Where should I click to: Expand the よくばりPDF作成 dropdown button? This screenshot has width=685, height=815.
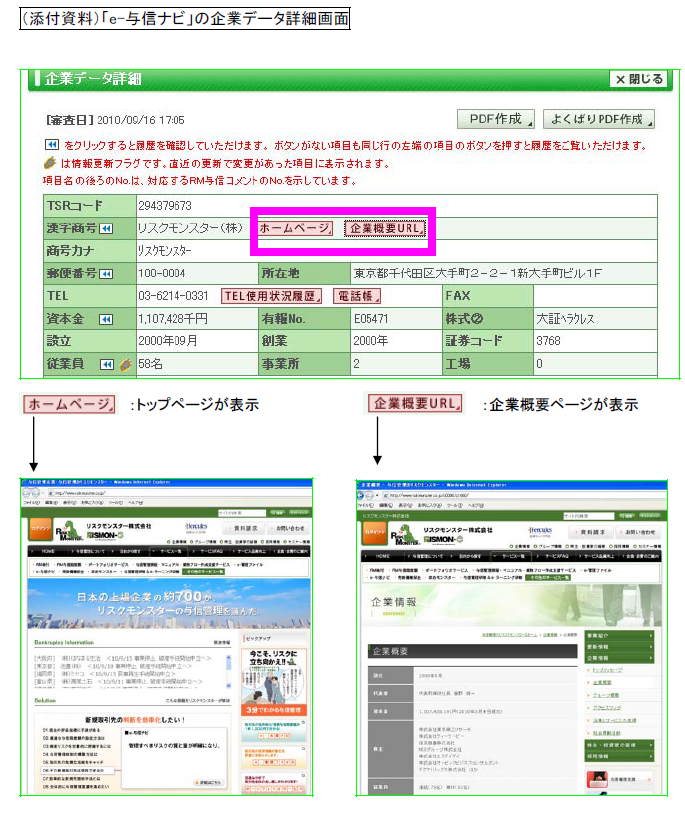tap(598, 120)
